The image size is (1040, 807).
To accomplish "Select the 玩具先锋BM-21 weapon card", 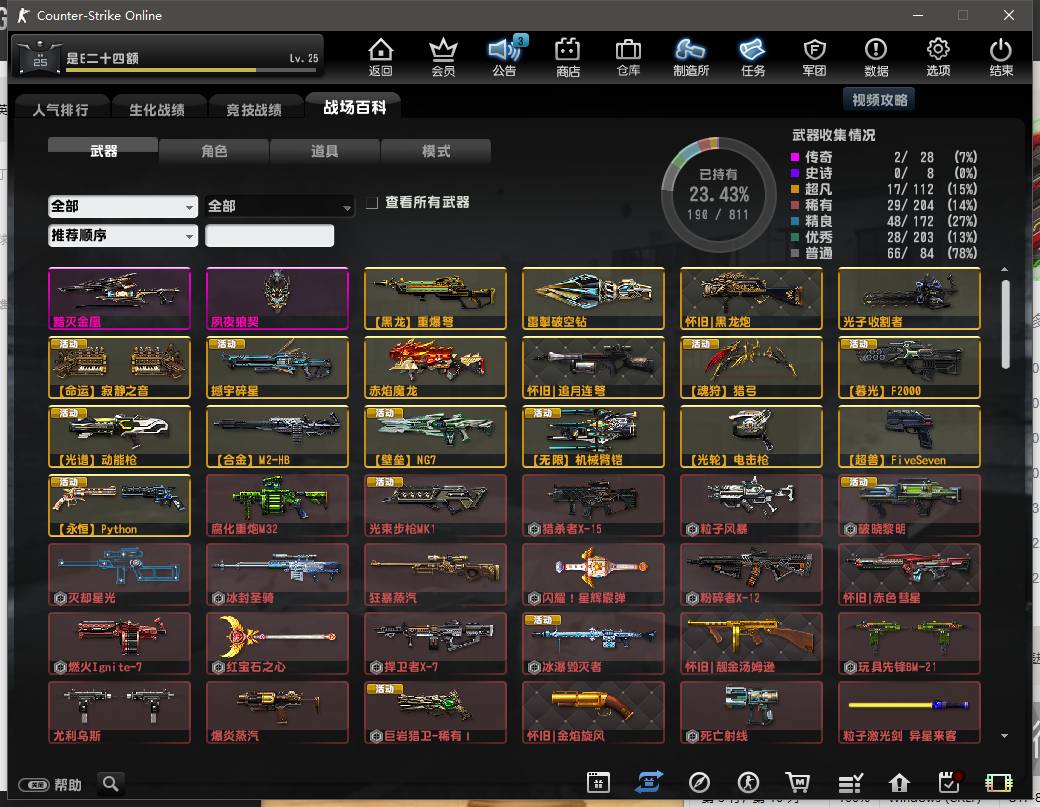I will pos(909,643).
